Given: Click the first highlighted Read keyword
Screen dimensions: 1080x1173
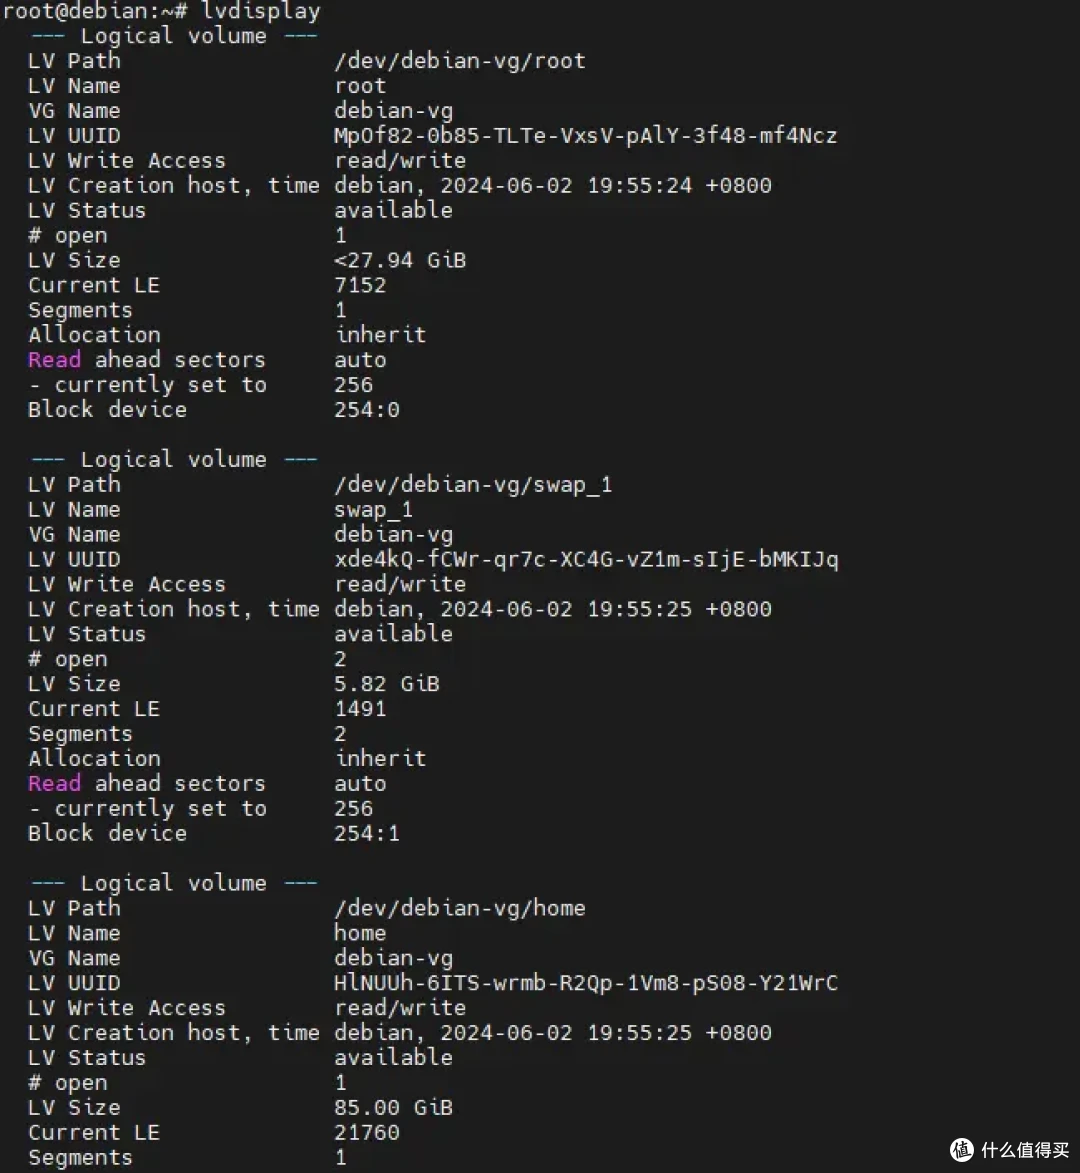Looking at the screenshot, I should point(55,360).
